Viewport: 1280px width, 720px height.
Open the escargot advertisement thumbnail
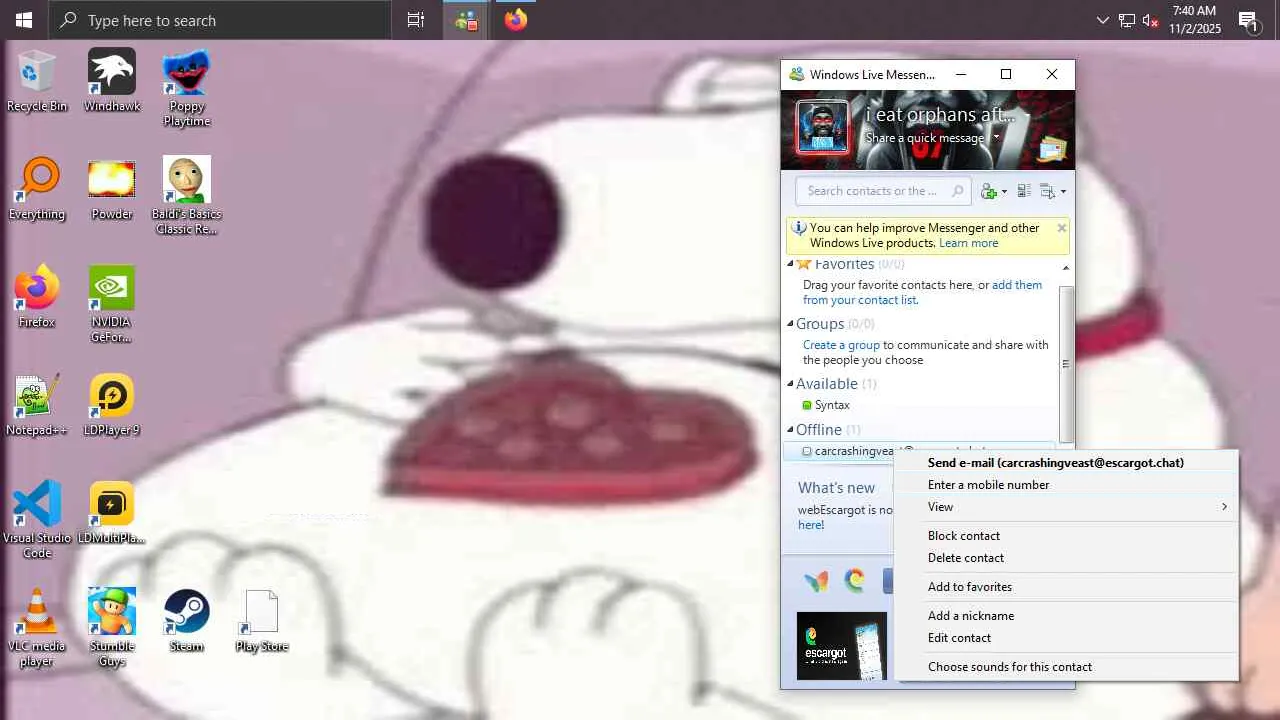(x=842, y=646)
